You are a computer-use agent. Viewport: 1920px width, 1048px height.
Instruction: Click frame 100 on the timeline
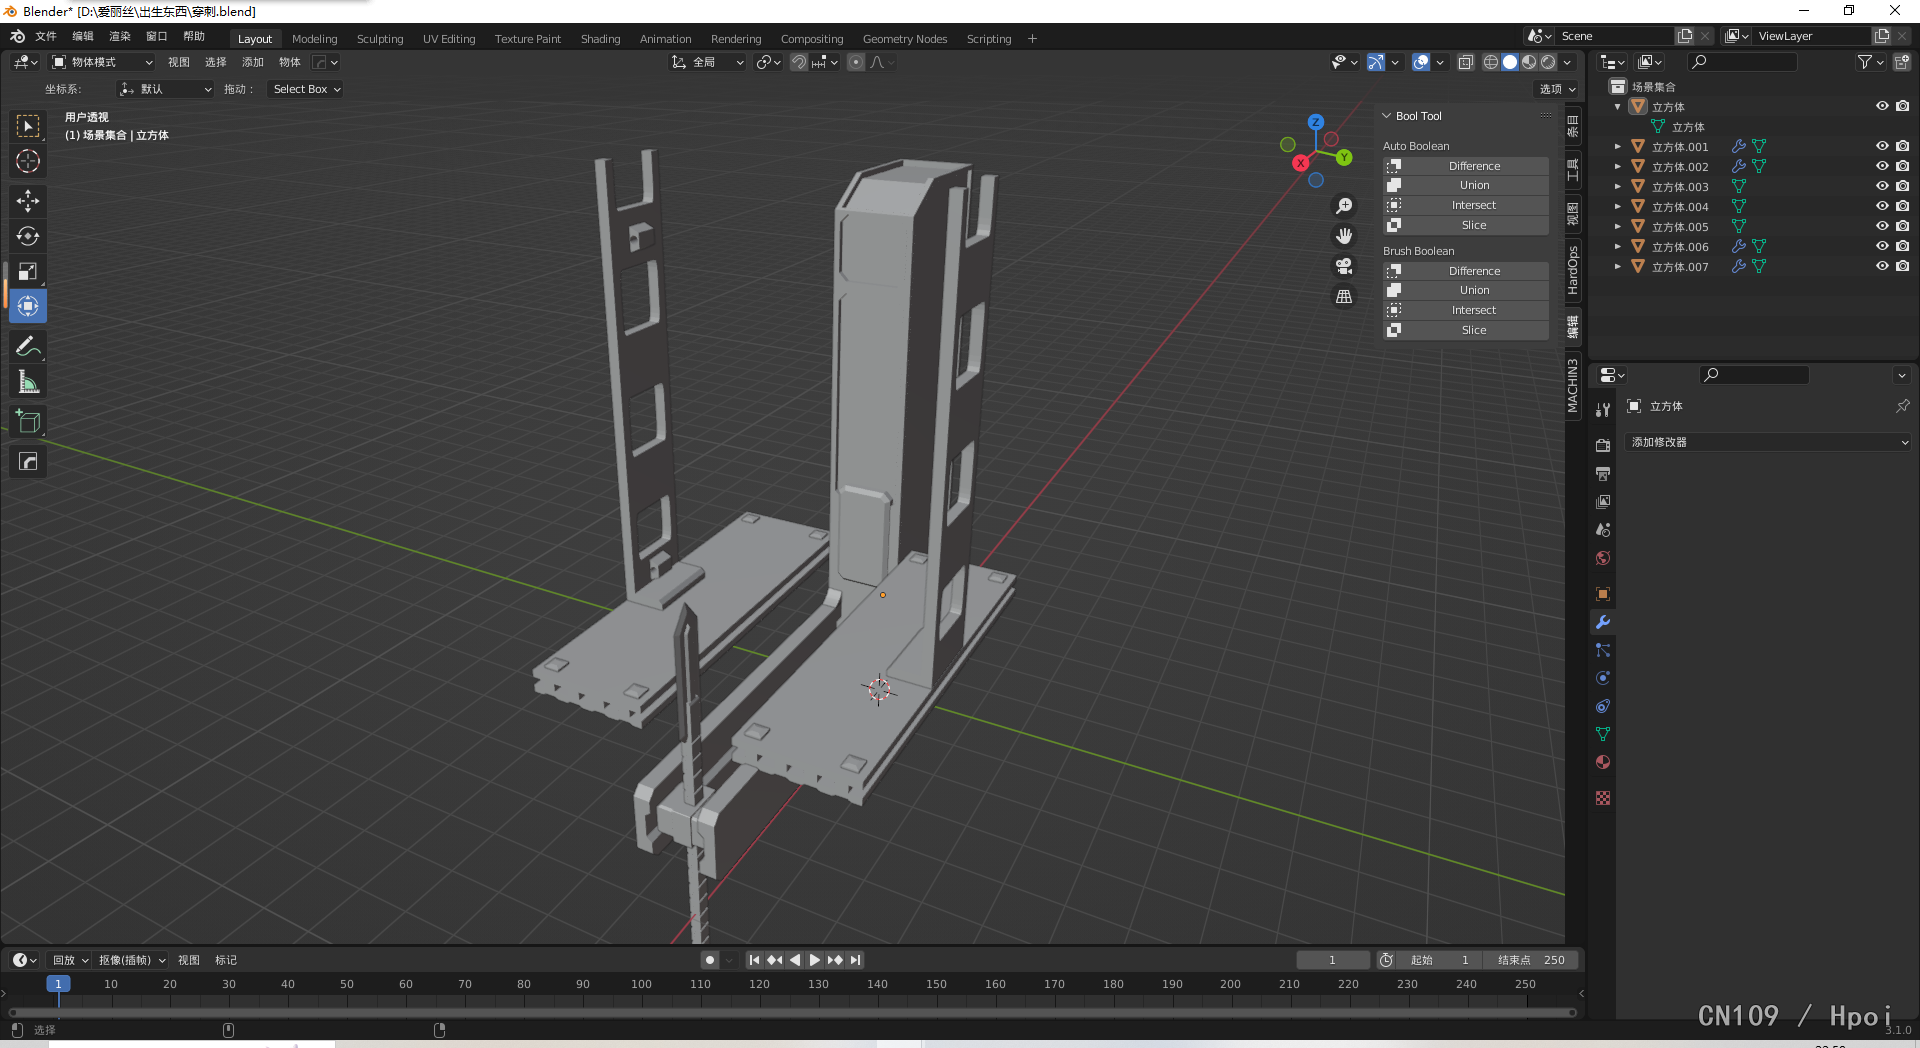(641, 984)
